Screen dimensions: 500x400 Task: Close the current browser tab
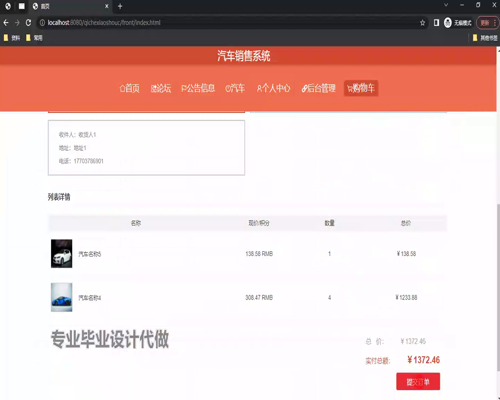tap(107, 6)
